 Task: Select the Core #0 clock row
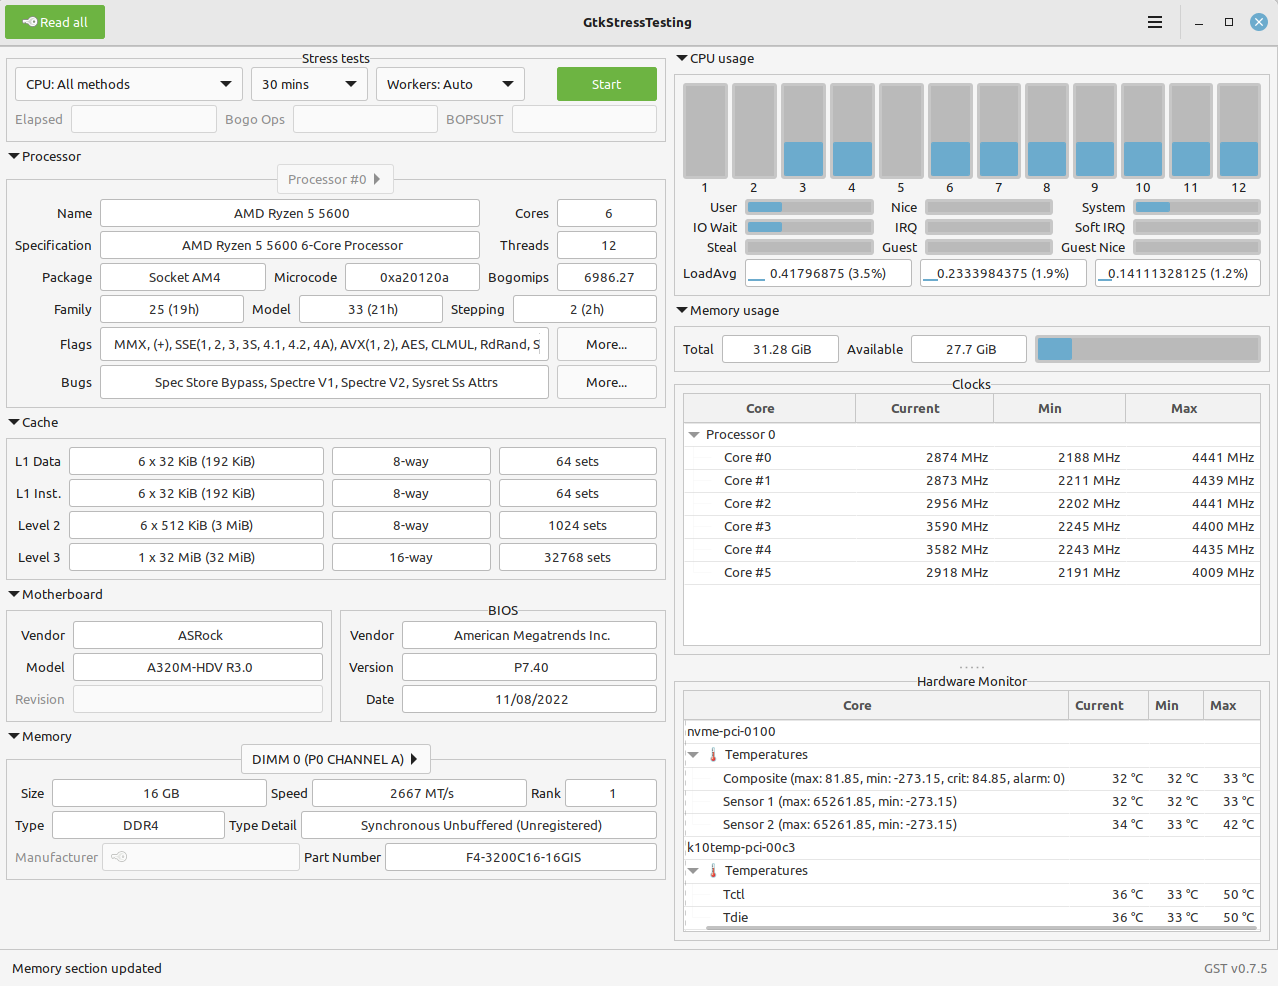[972, 458]
